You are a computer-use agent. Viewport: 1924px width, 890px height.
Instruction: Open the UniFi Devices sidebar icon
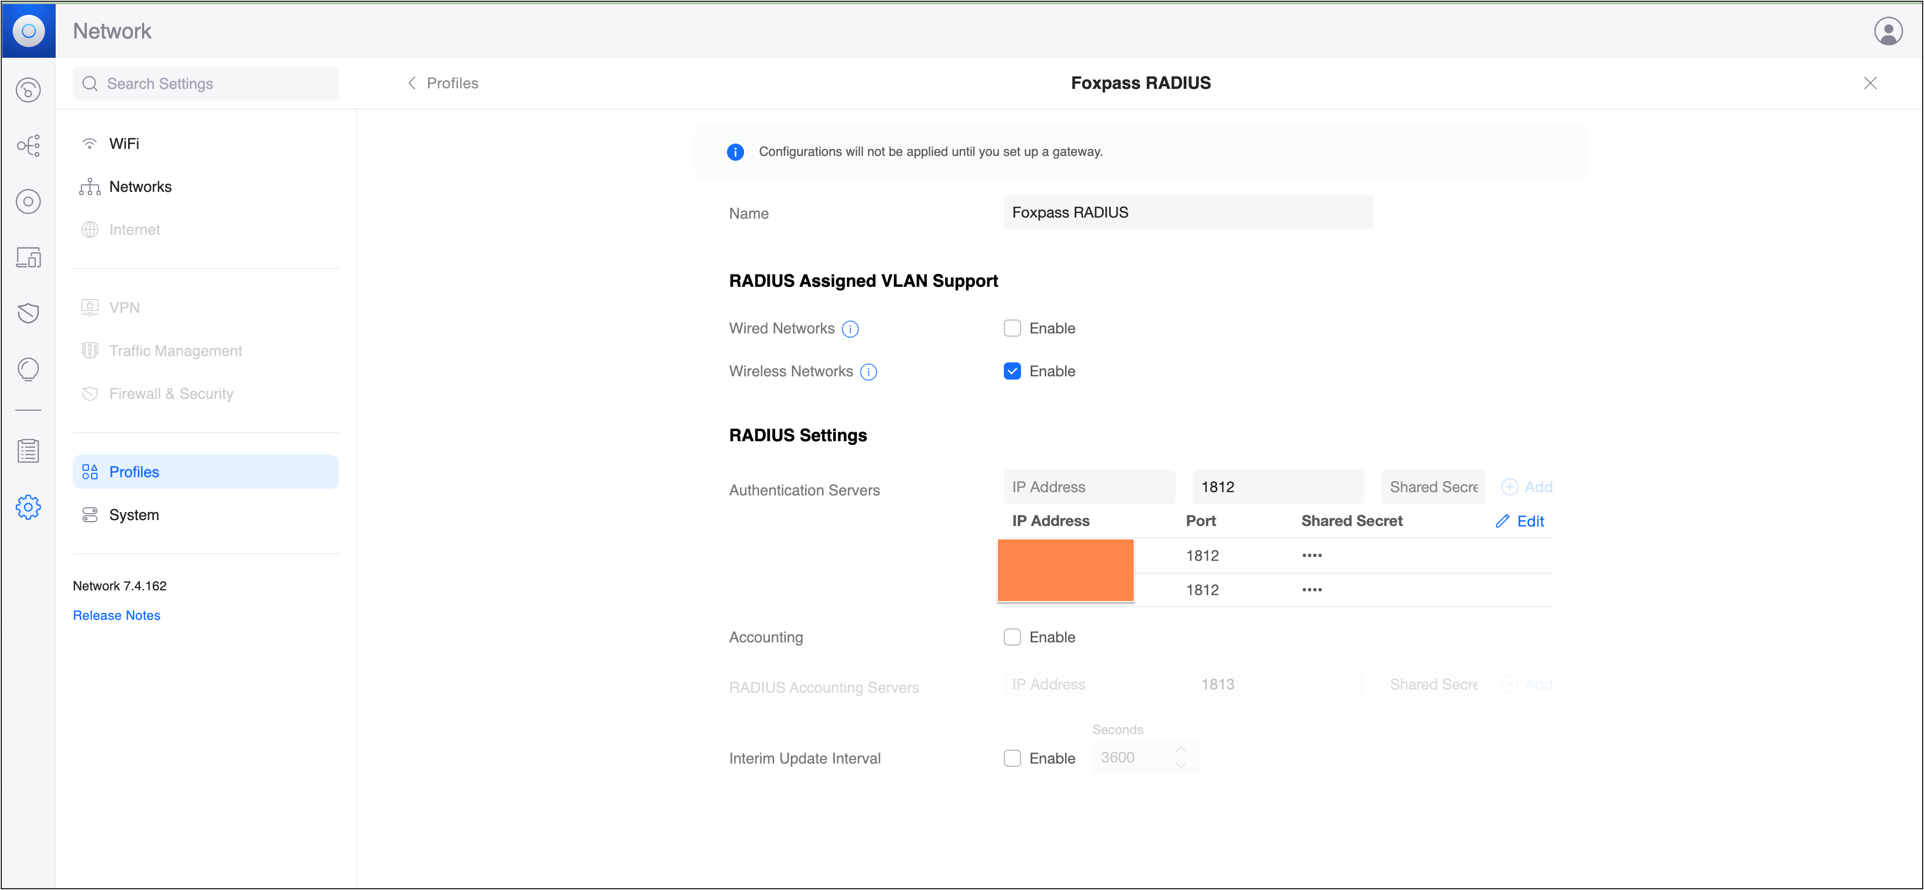pyautogui.click(x=28, y=202)
